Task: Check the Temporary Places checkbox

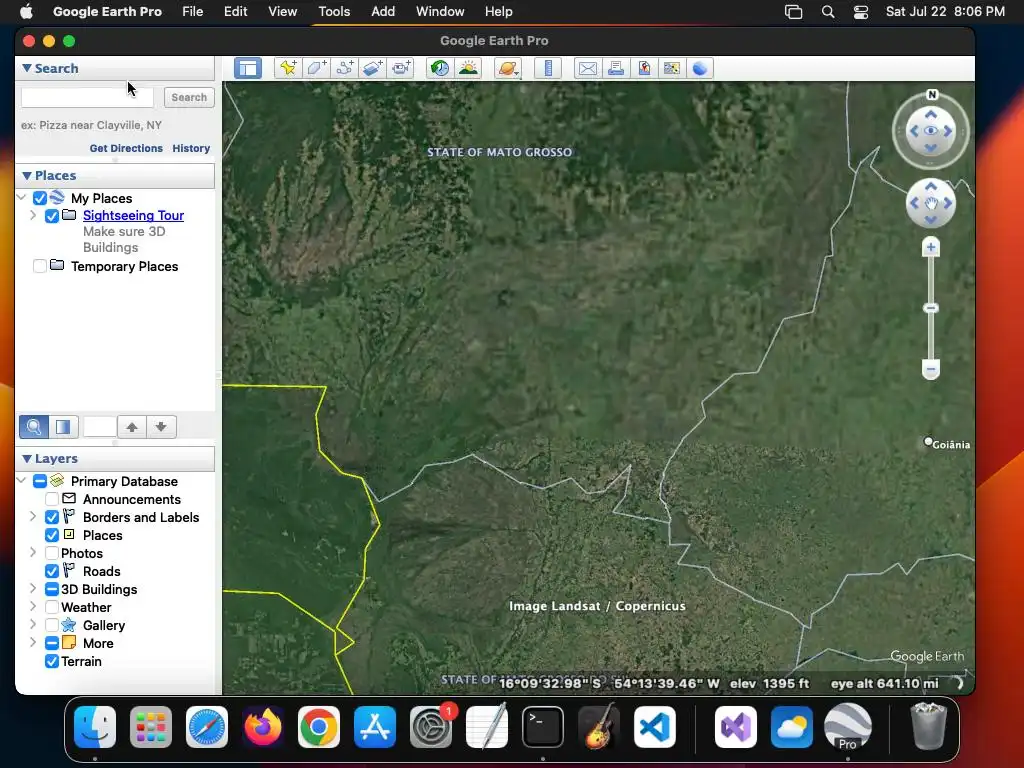Action: [x=40, y=266]
